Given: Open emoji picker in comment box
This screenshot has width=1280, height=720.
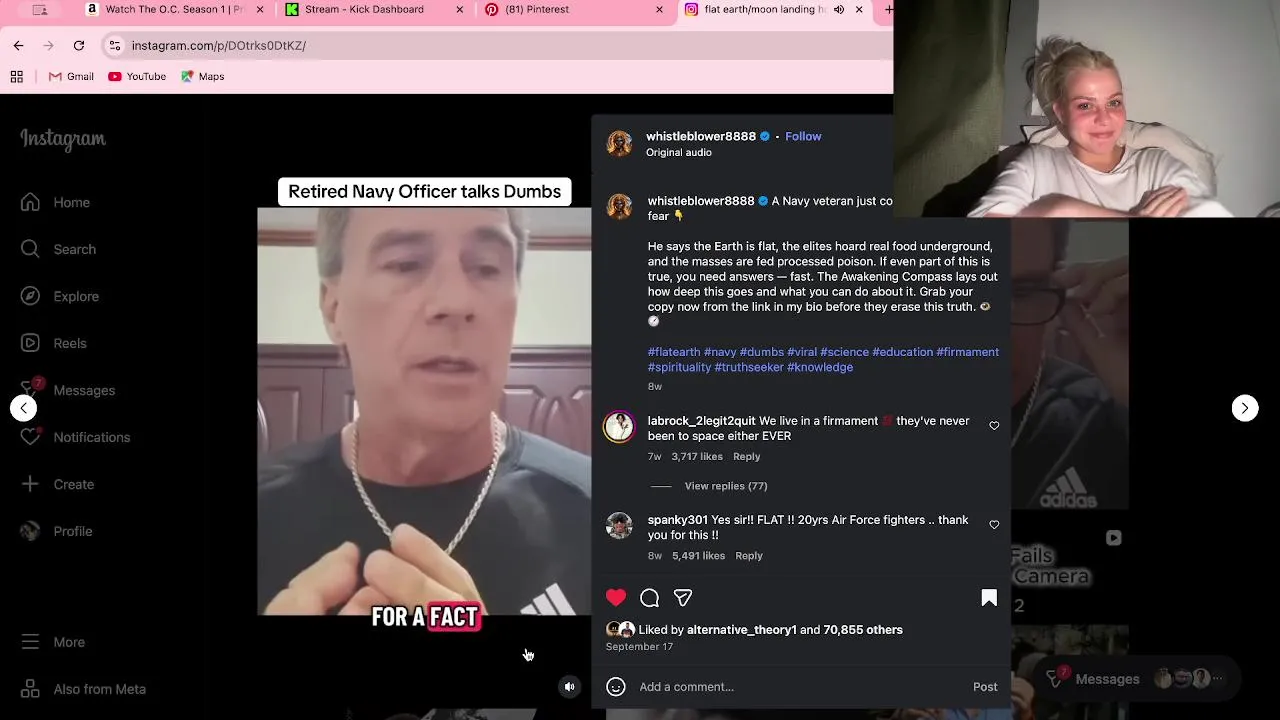Looking at the screenshot, I should pos(616,687).
